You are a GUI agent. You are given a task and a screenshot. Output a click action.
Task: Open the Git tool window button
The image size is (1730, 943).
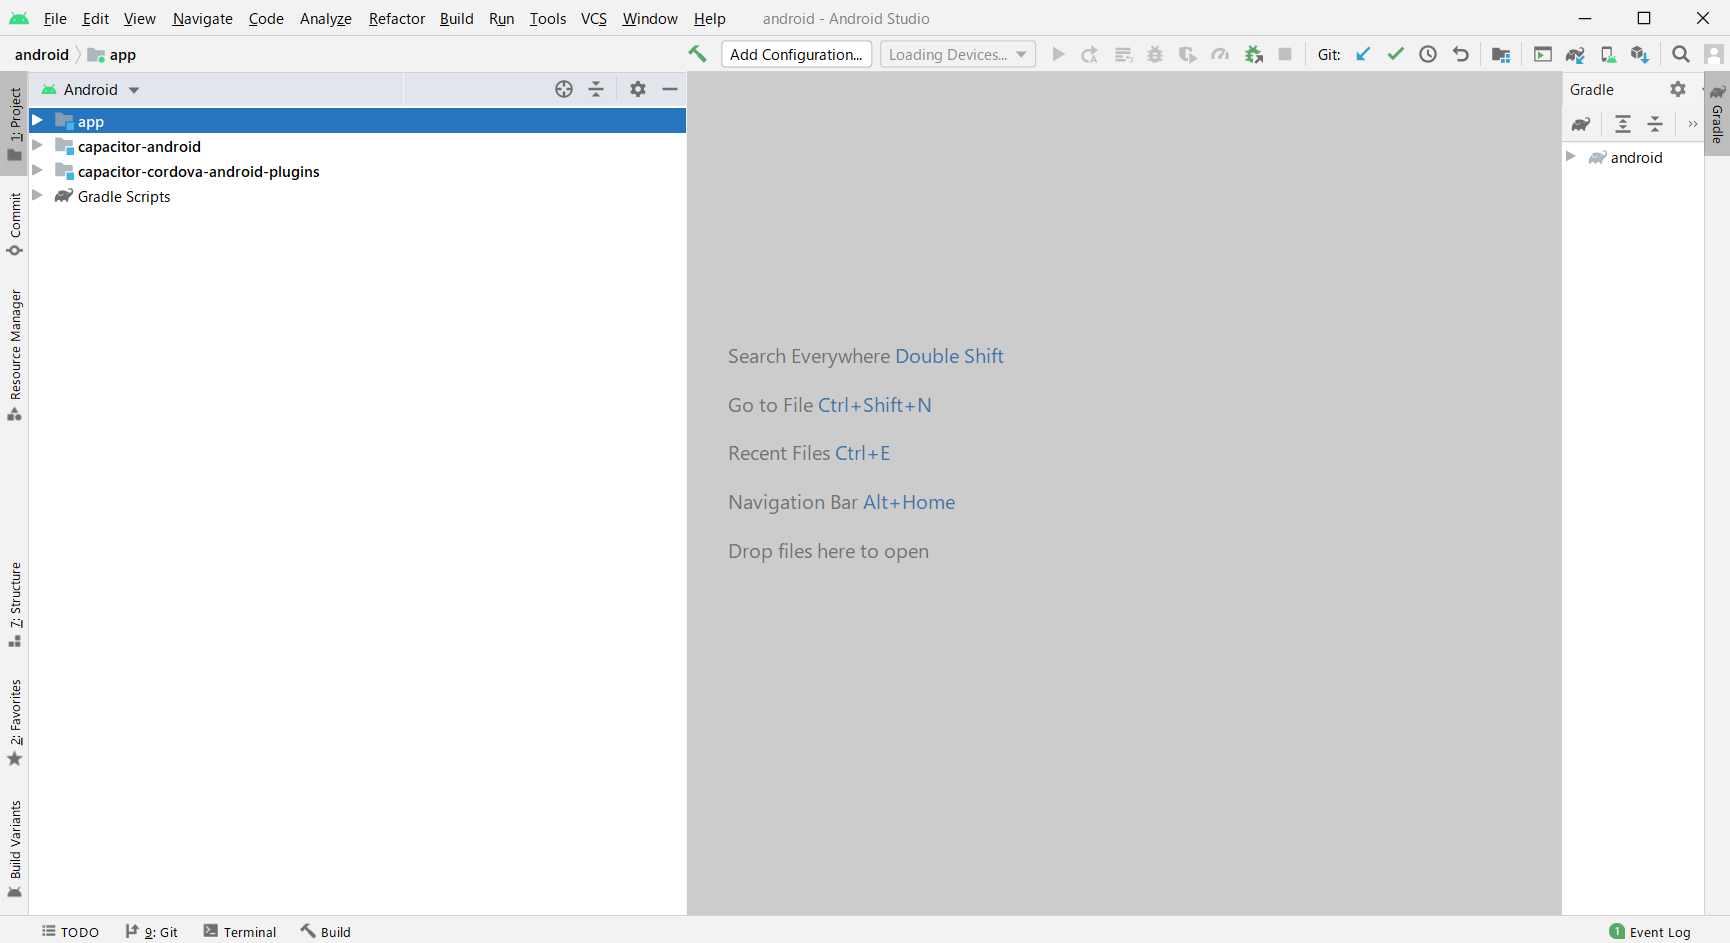[152, 932]
